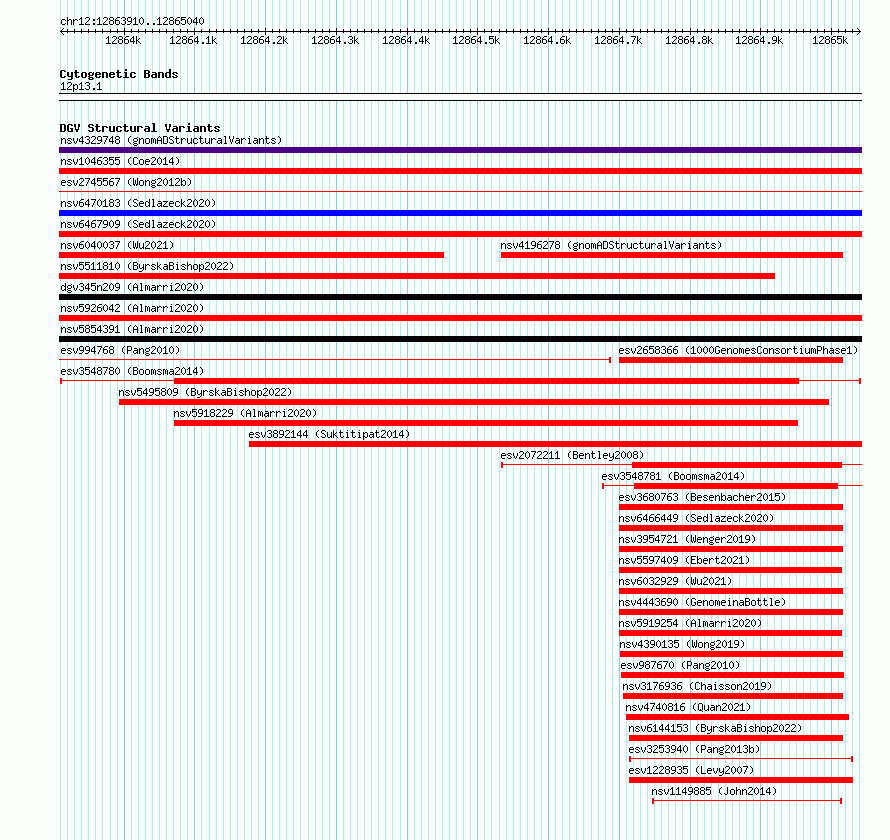Open esv3892144 (Suktitipat2014) label

329,434
